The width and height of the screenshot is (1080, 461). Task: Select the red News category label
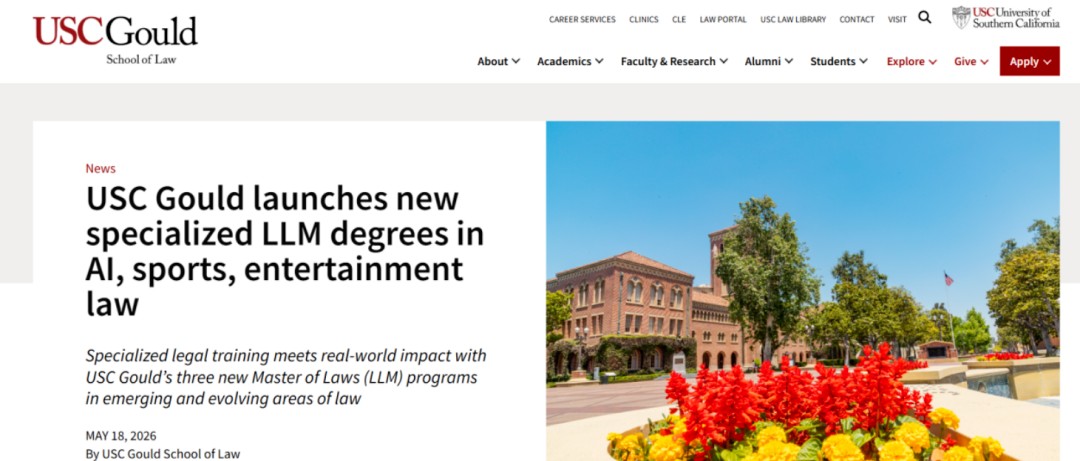click(101, 168)
